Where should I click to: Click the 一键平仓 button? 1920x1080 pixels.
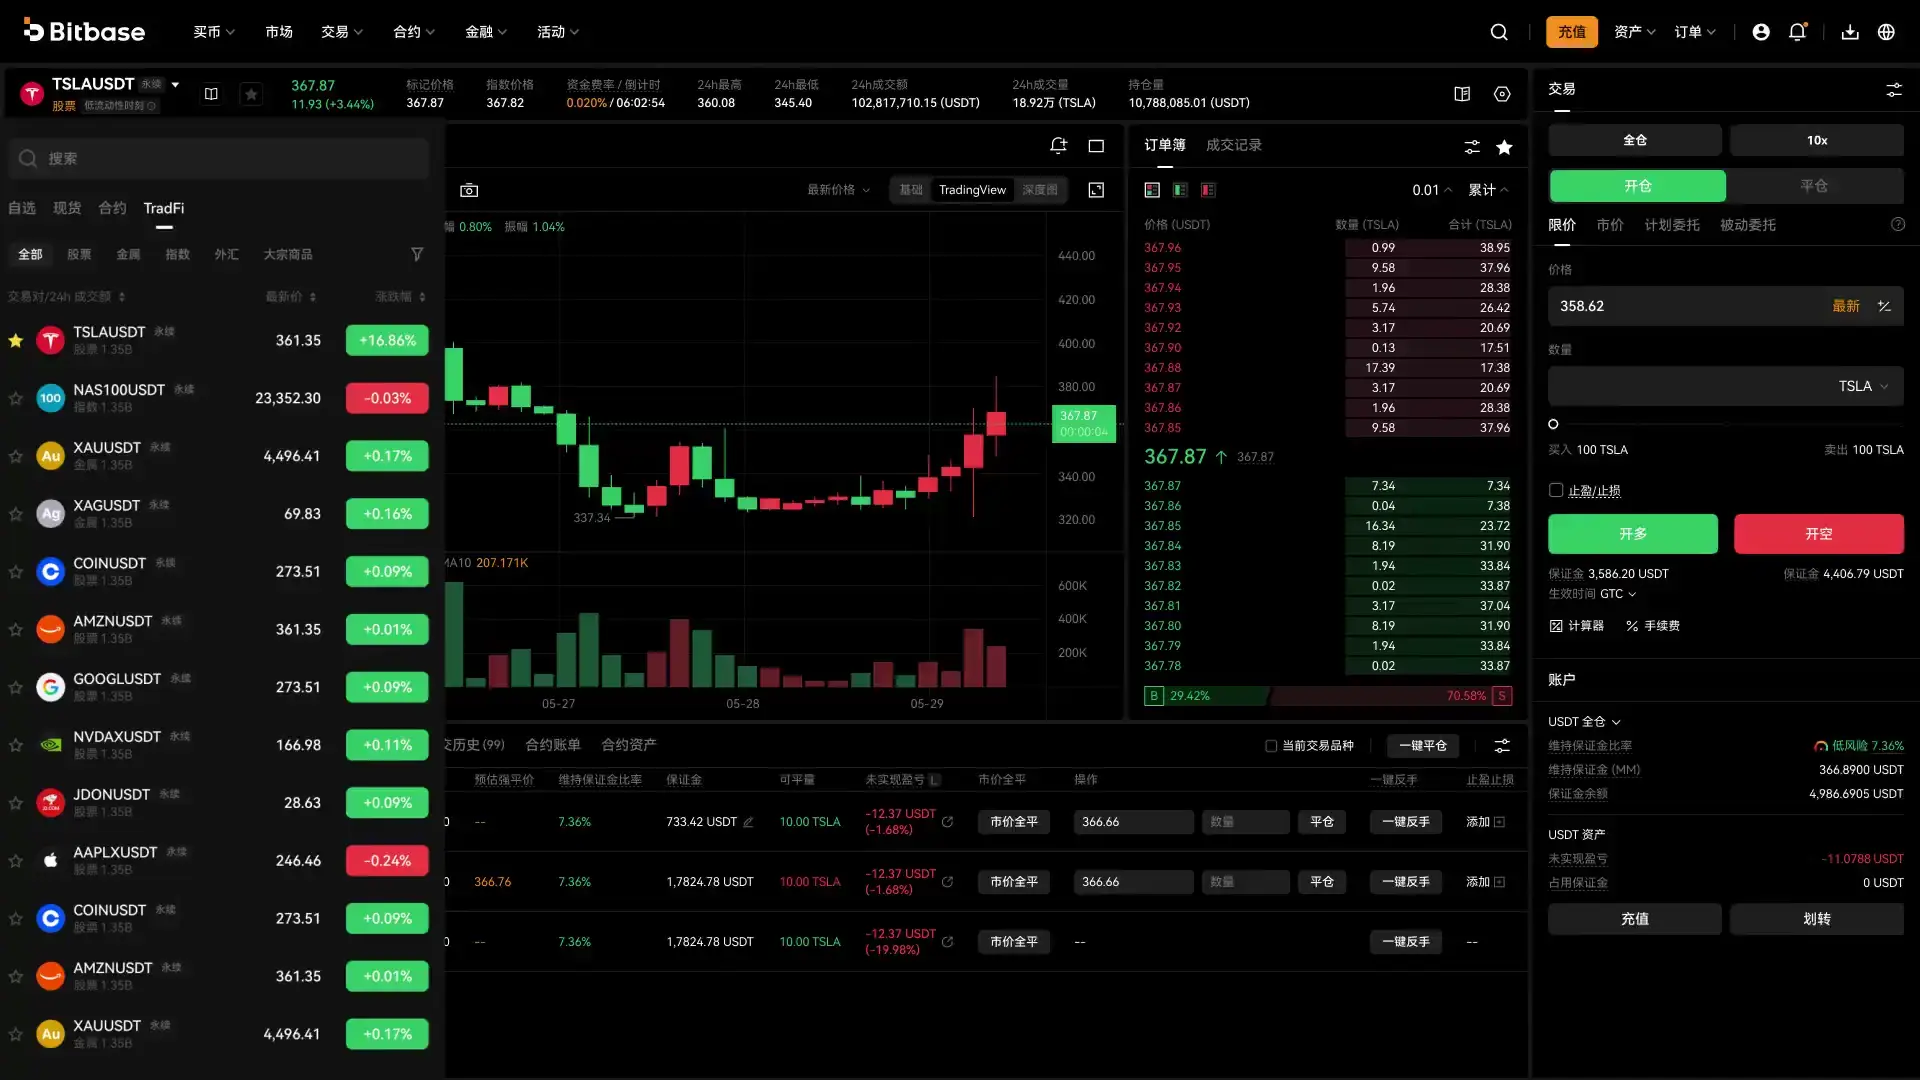pos(1423,746)
